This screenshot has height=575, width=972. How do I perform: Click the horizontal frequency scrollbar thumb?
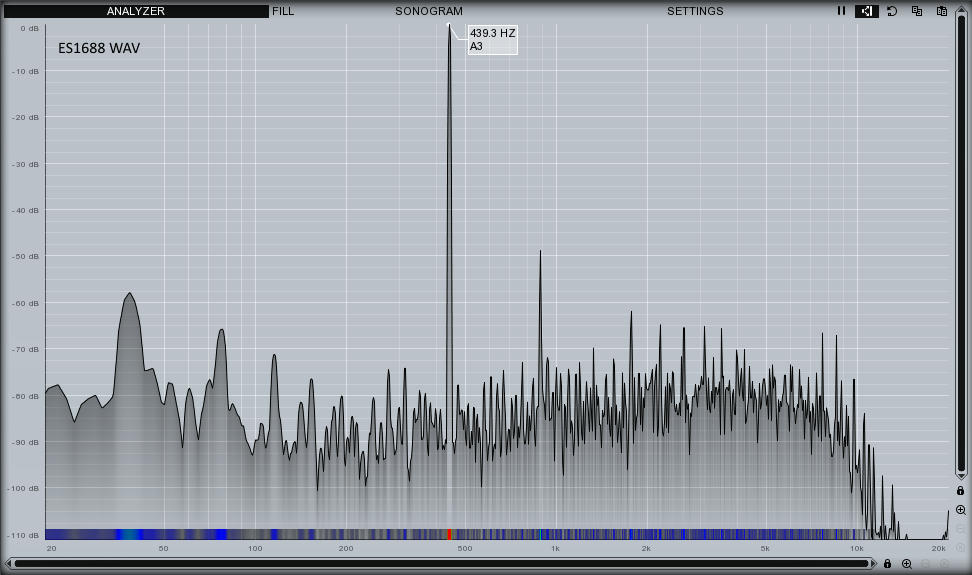441,563
